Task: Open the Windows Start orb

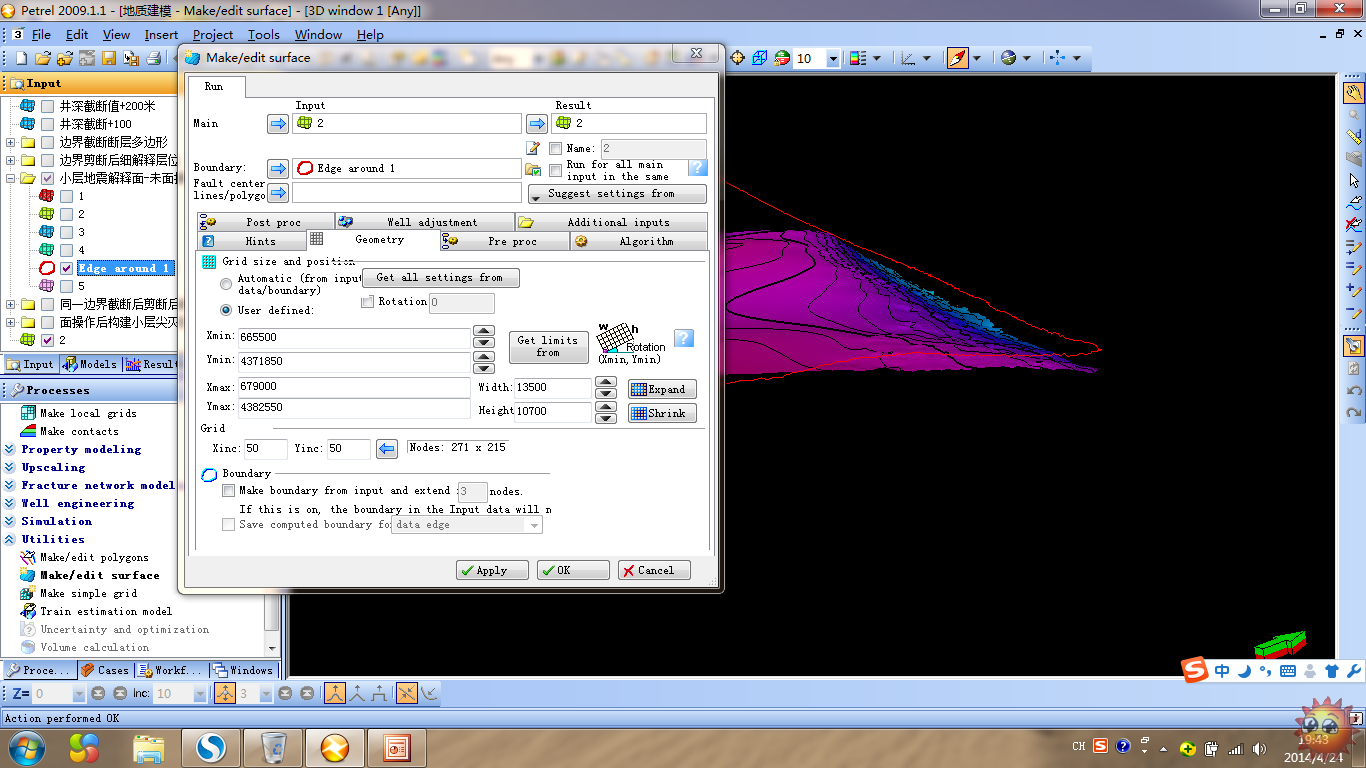Action: coord(26,747)
